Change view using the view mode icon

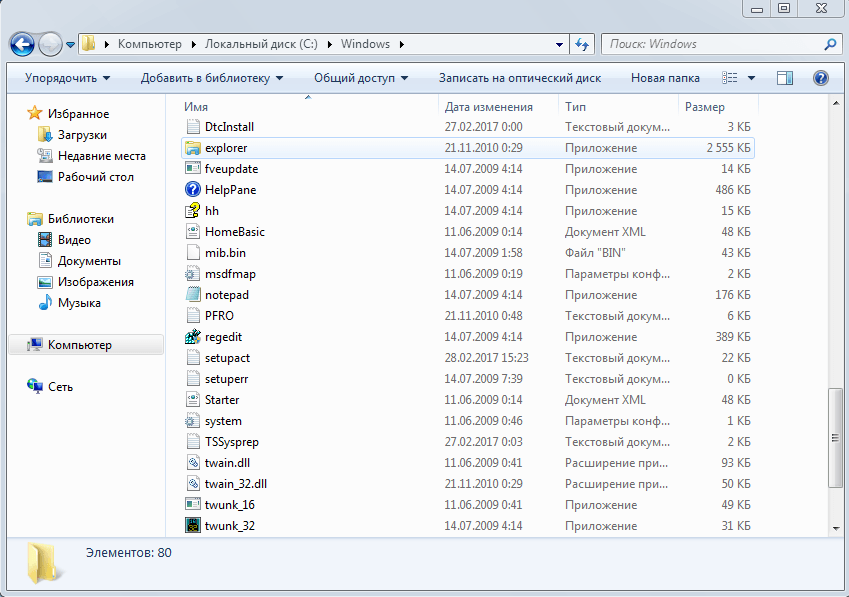[x=729, y=78]
